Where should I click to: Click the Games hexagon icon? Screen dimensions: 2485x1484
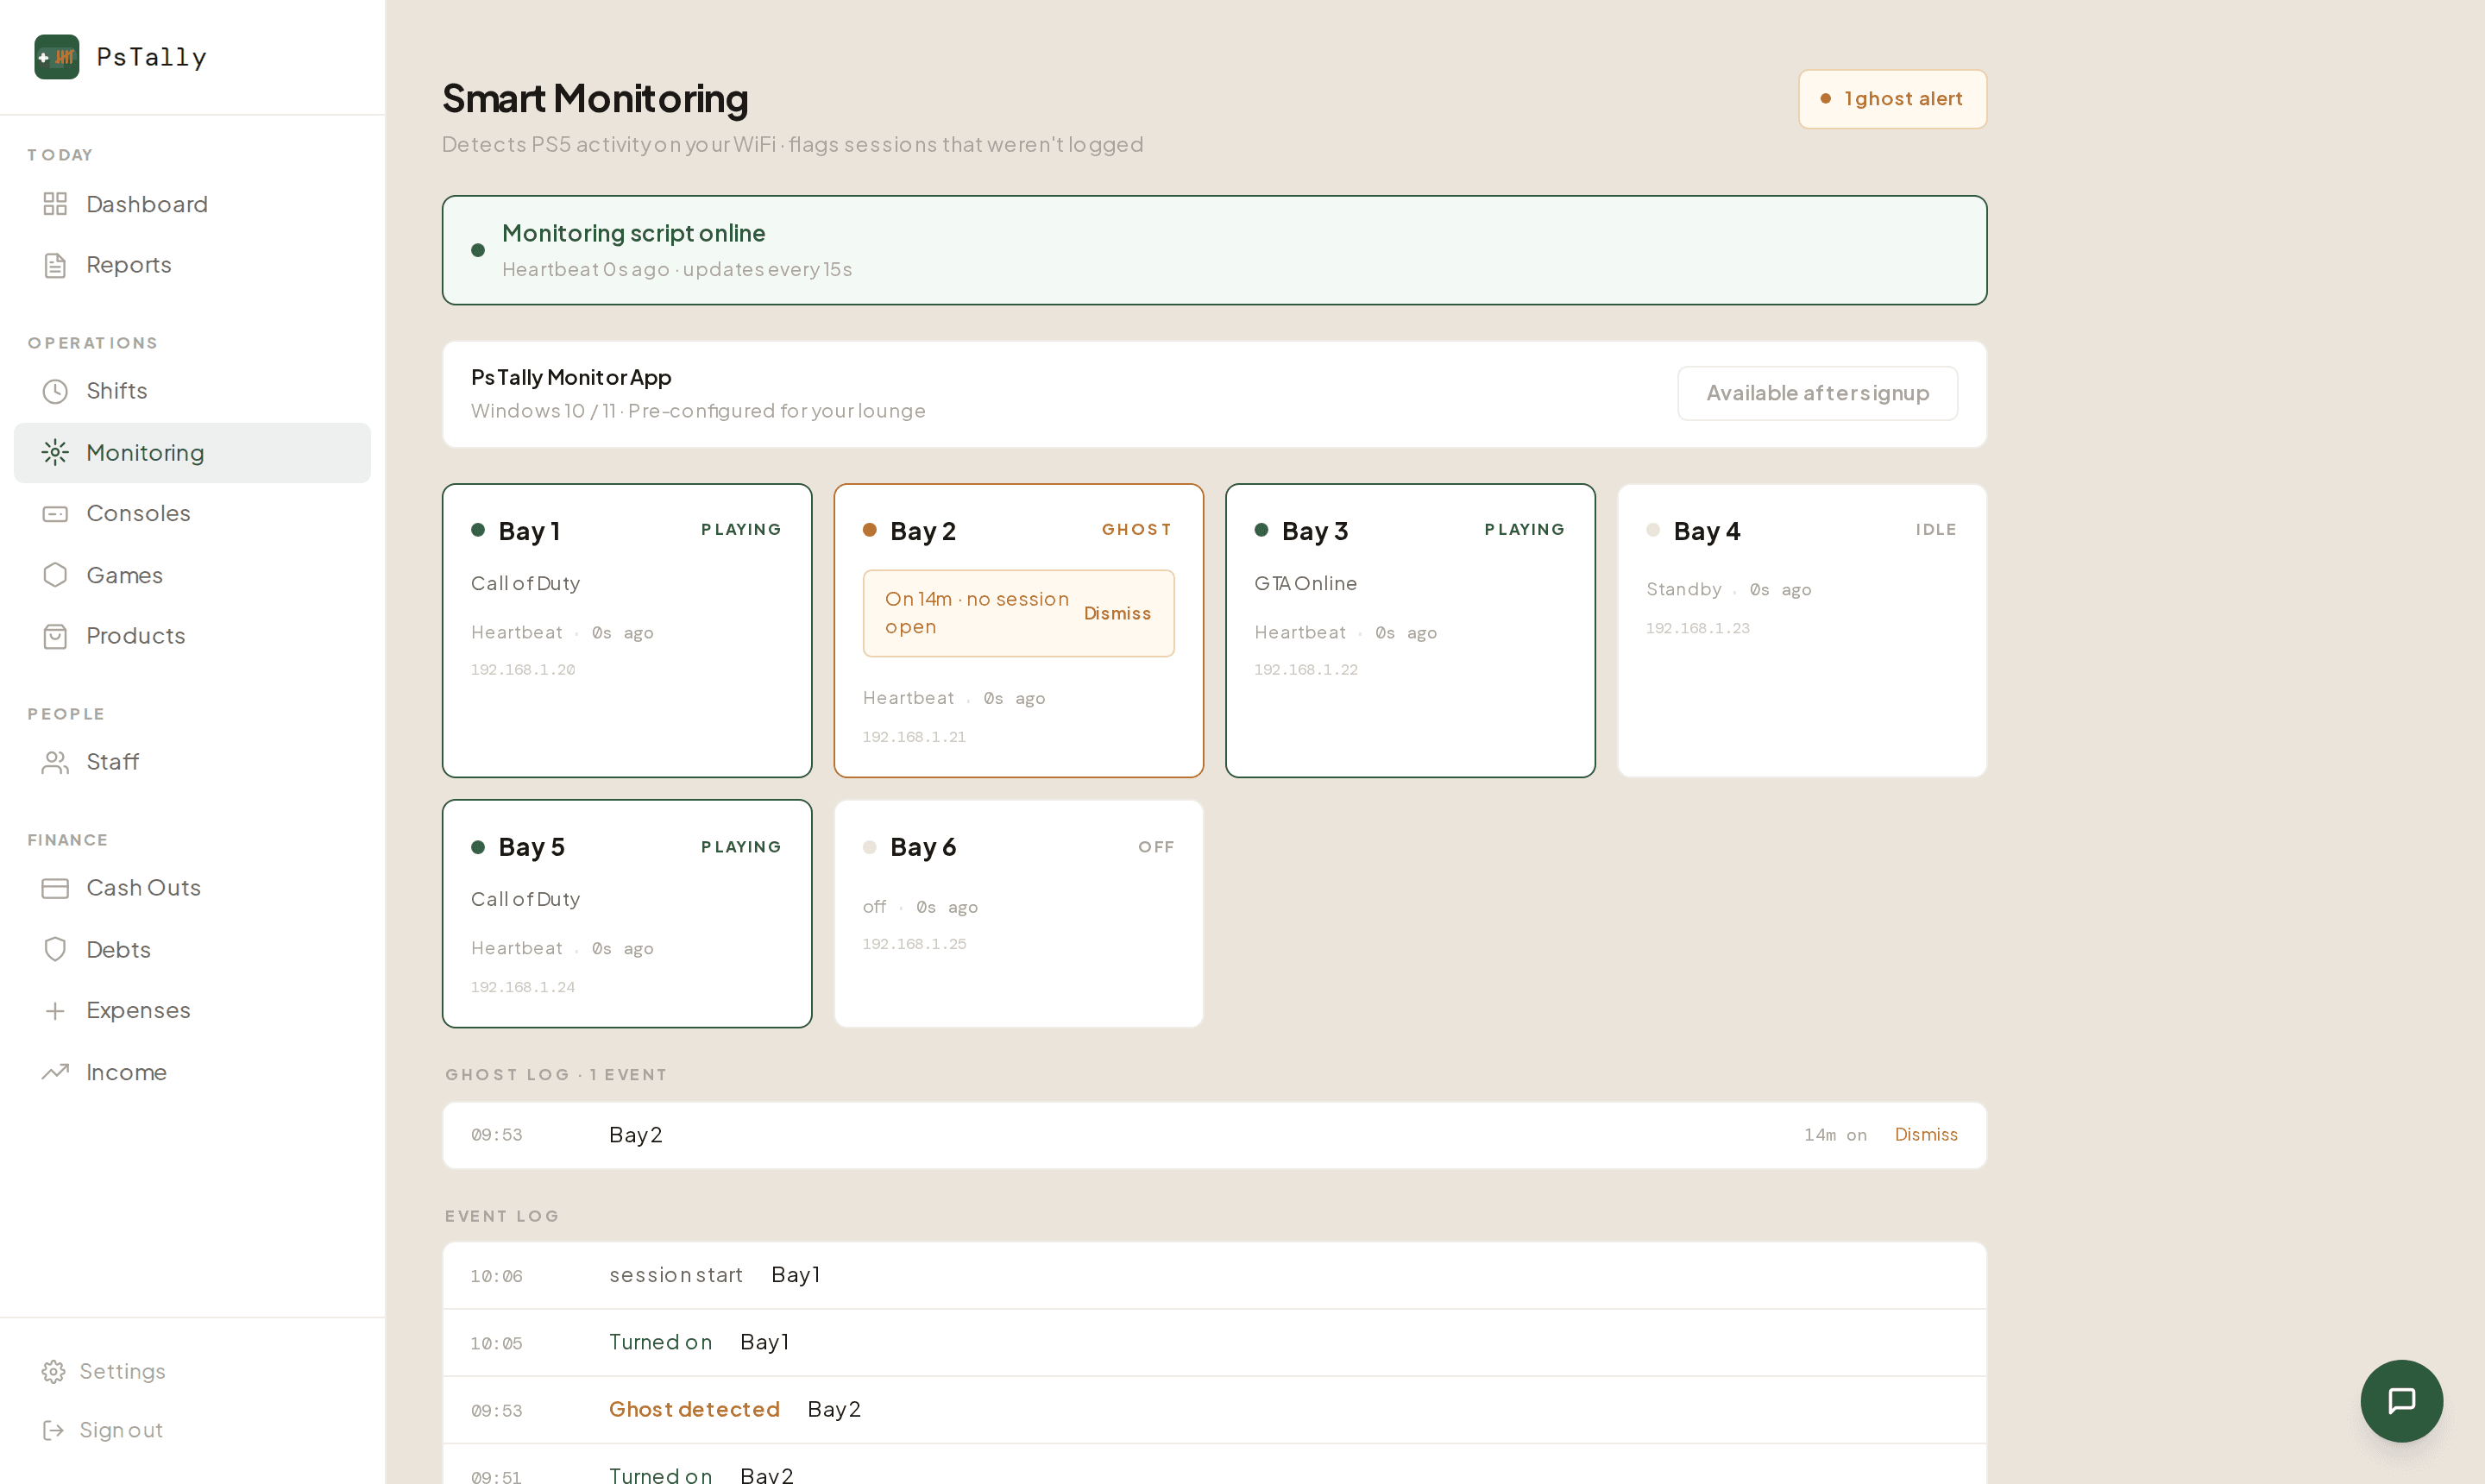(55, 575)
